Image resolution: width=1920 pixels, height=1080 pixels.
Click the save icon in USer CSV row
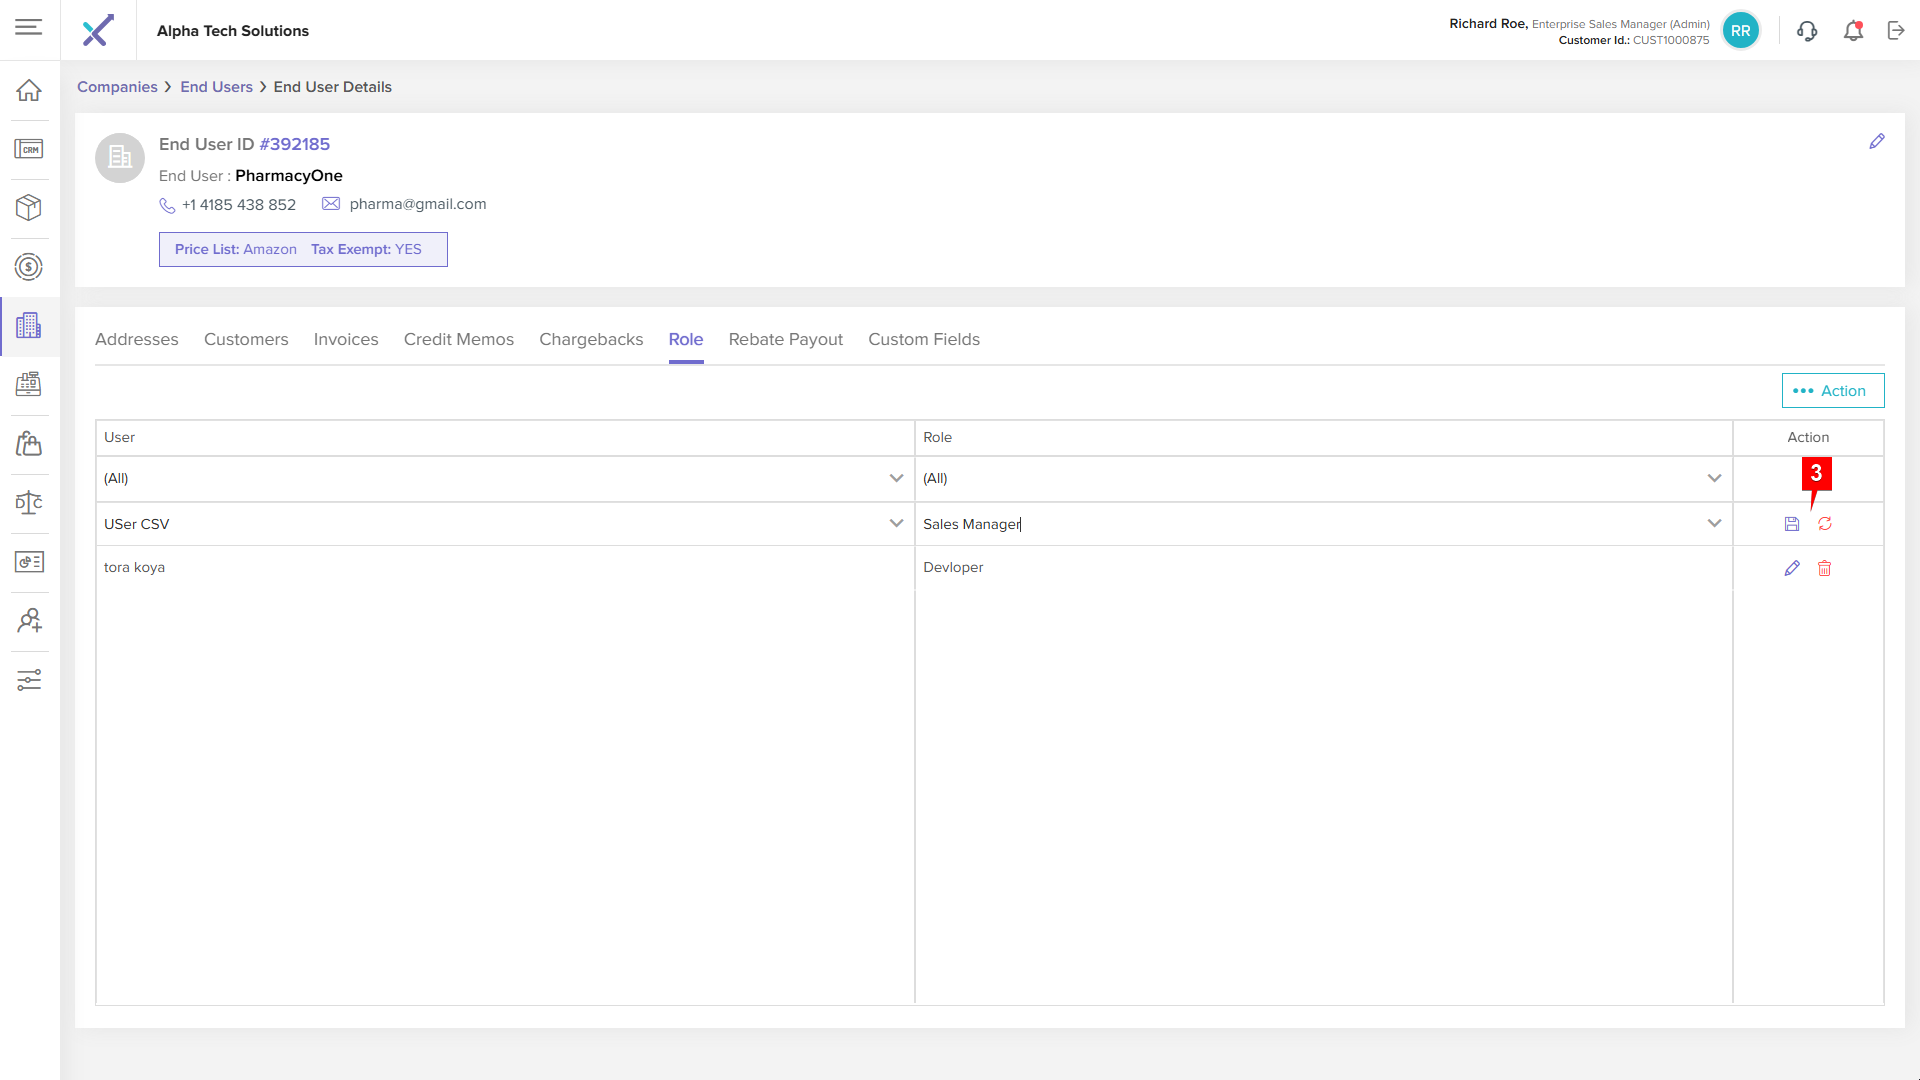(x=1791, y=524)
